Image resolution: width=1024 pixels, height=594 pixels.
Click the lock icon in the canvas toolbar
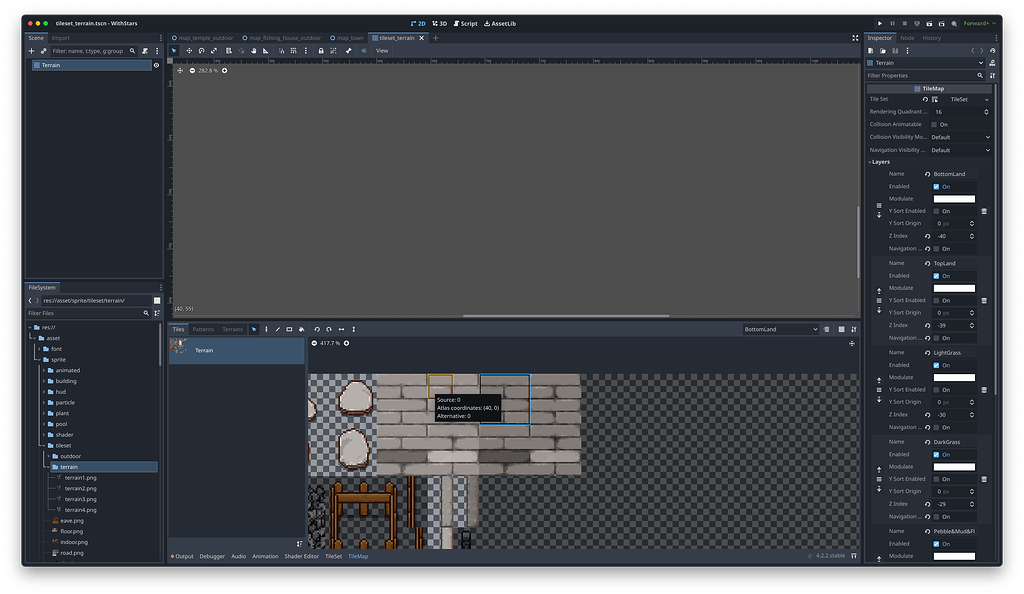pos(320,51)
